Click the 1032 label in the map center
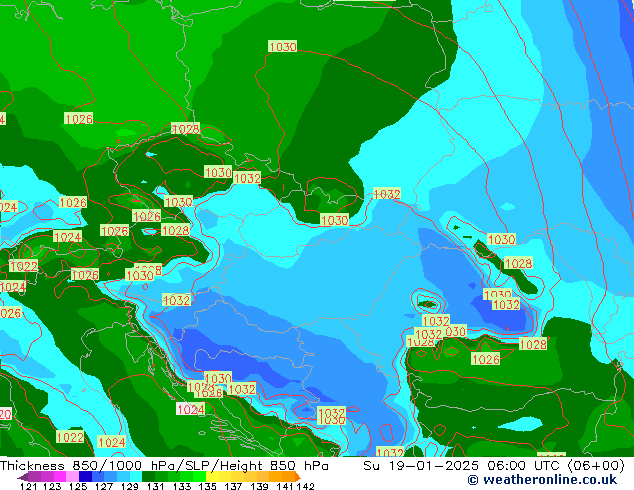634x490 pixels. point(387,194)
